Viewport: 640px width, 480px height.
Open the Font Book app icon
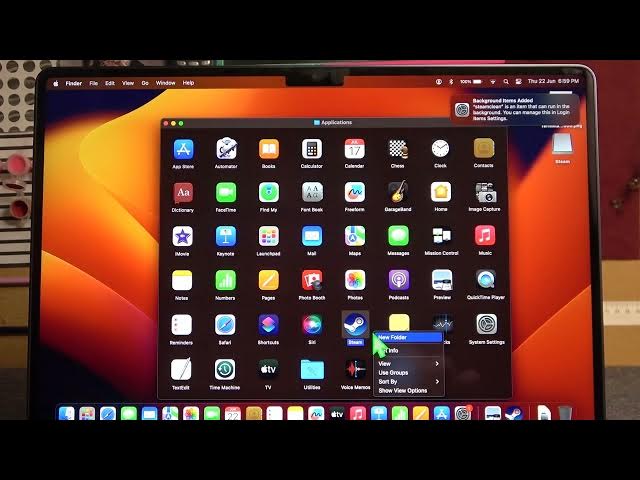[312, 192]
